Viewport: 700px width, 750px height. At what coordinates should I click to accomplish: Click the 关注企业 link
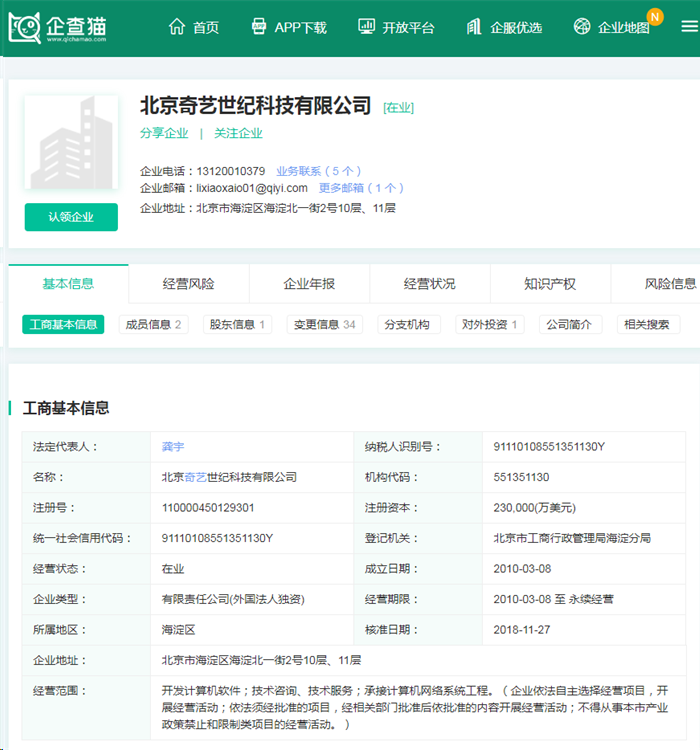[x=238, y=133]
